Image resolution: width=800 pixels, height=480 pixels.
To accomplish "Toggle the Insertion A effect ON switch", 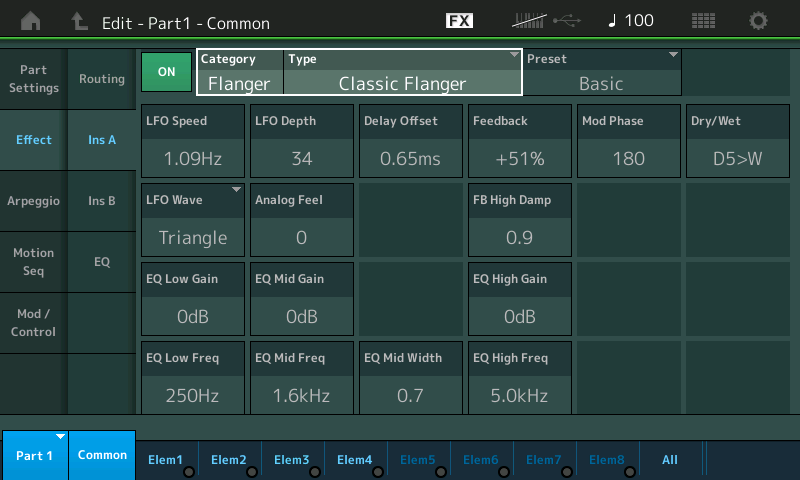I will click(x=166, y=72).
